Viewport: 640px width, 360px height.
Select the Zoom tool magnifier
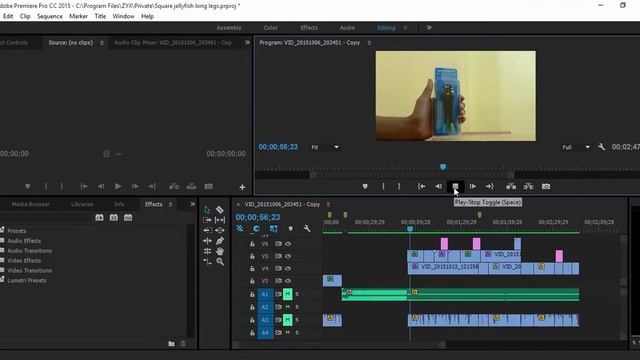(x=220, y=262)
